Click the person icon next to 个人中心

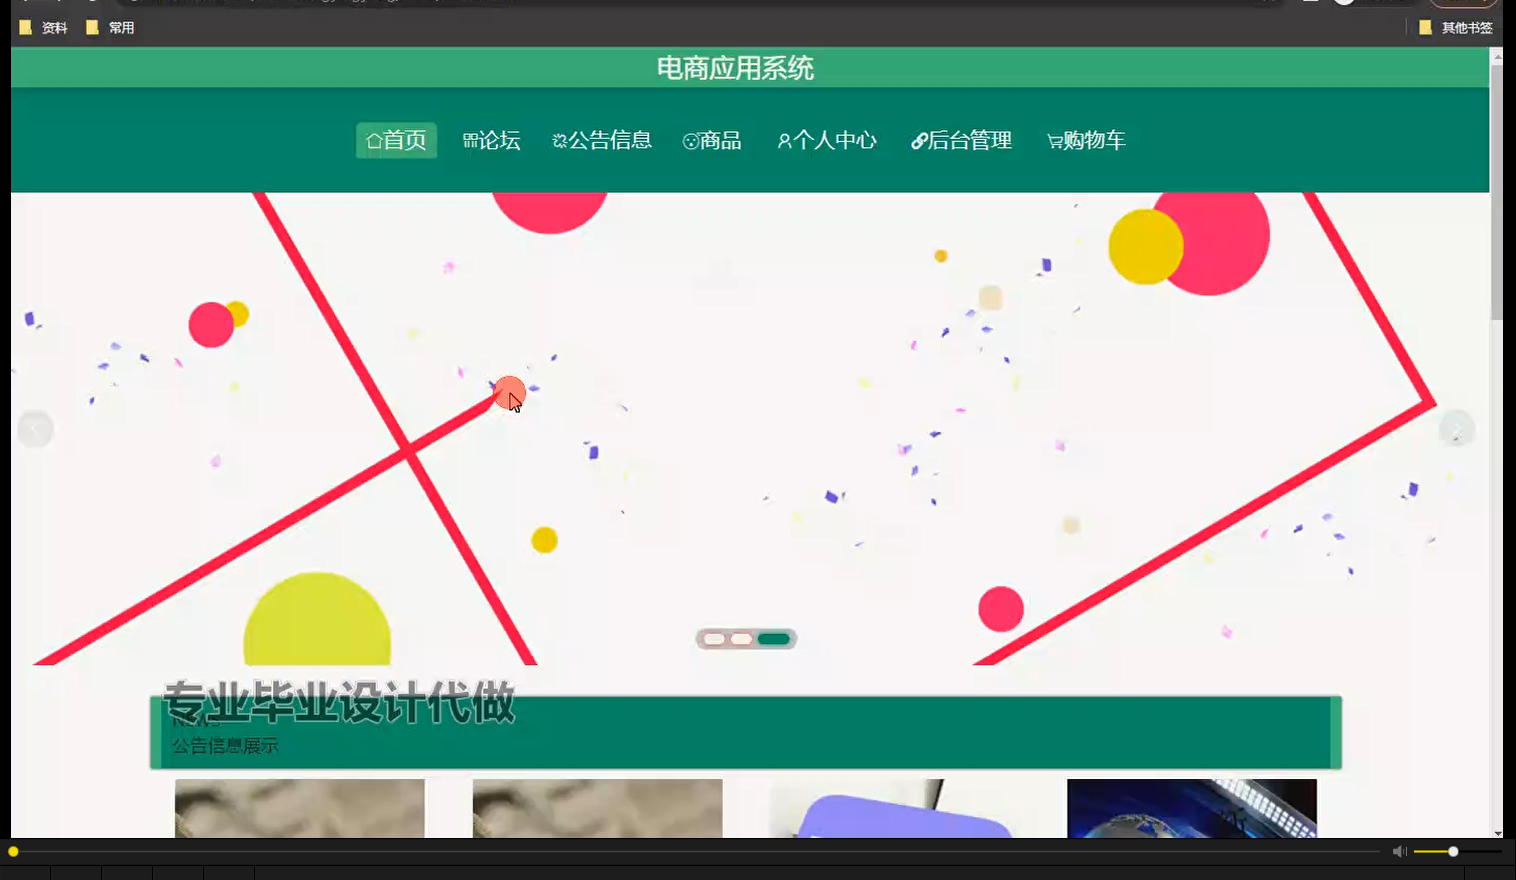pyautogui.click(x=784, y=140)
